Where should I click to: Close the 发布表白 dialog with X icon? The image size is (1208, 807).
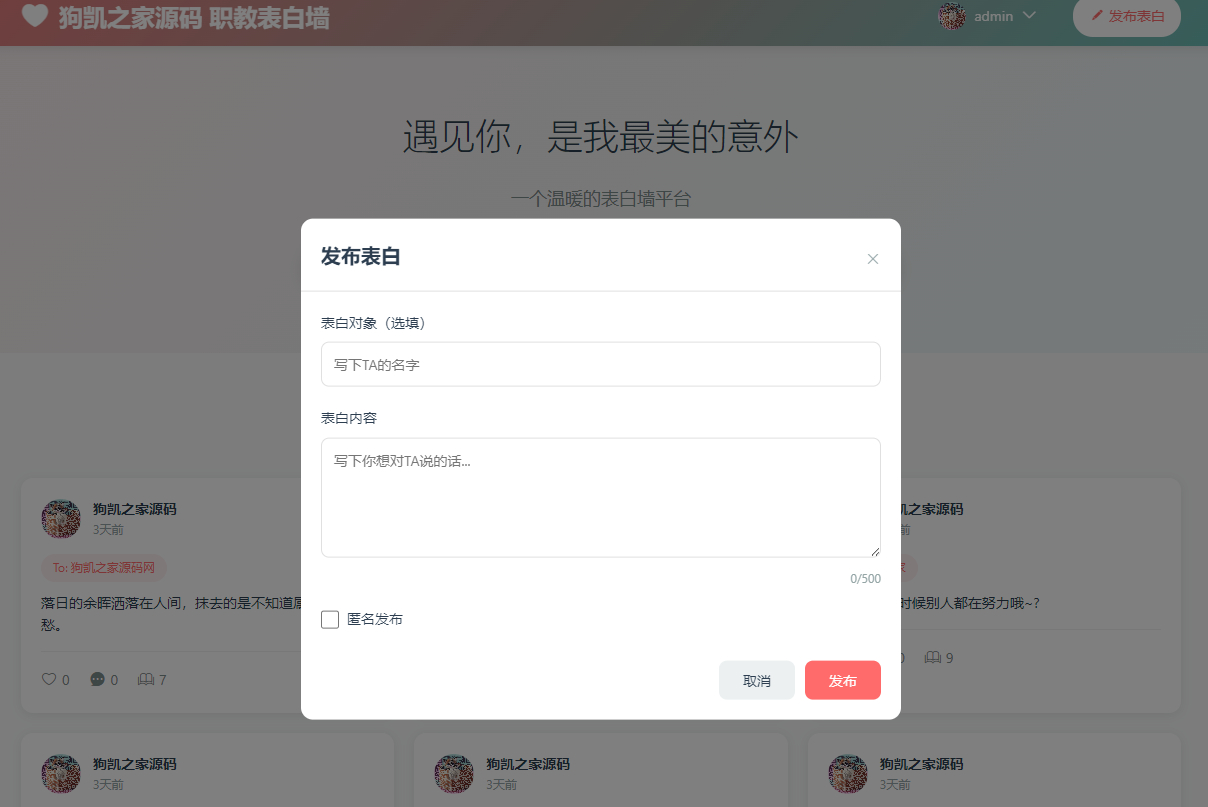[872, 259]
